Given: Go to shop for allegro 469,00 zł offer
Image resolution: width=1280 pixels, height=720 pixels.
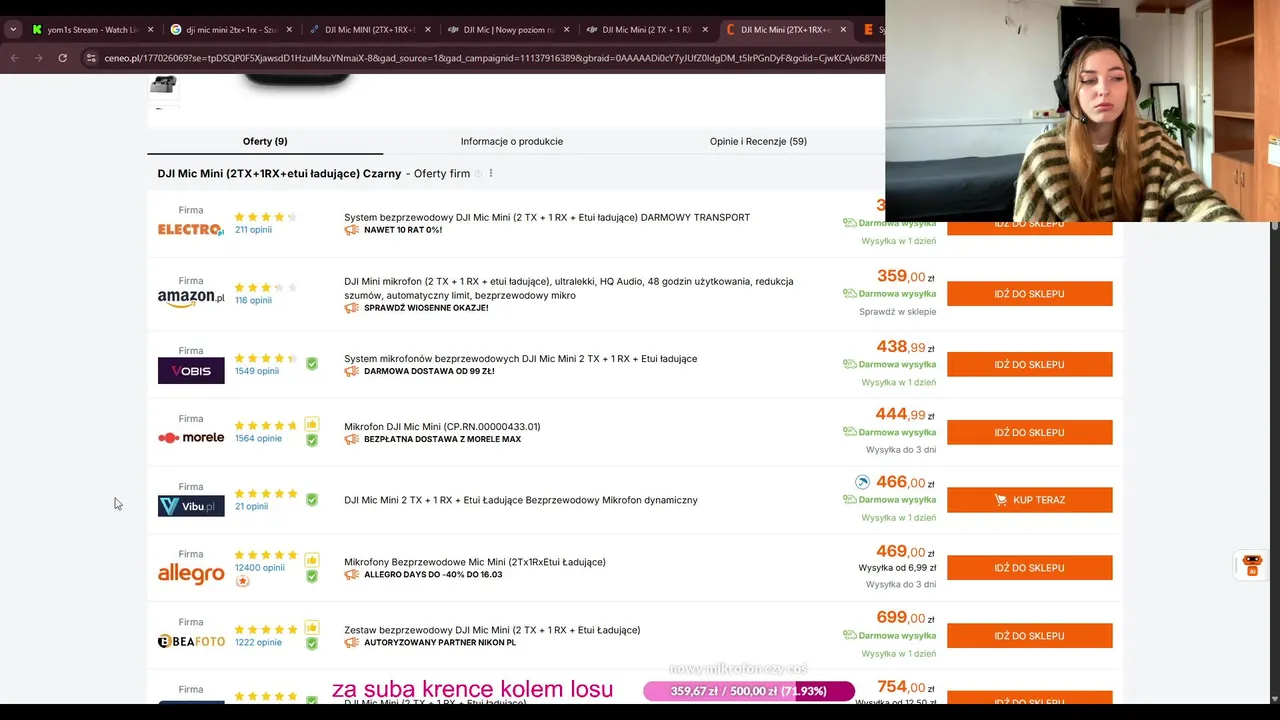Looking at the screenshot, I should pos(1029,568).
